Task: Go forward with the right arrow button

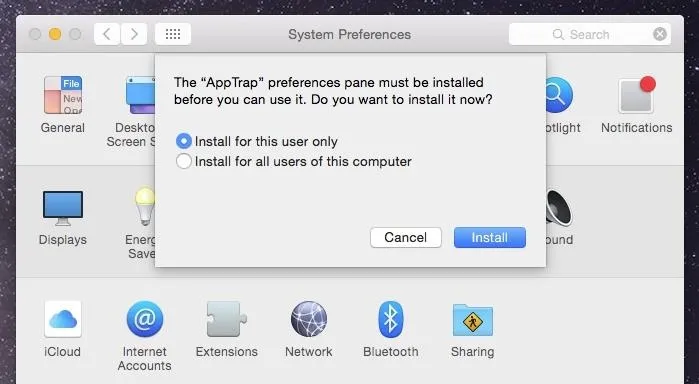Action: pyautogui.click(x=134, y=34)
